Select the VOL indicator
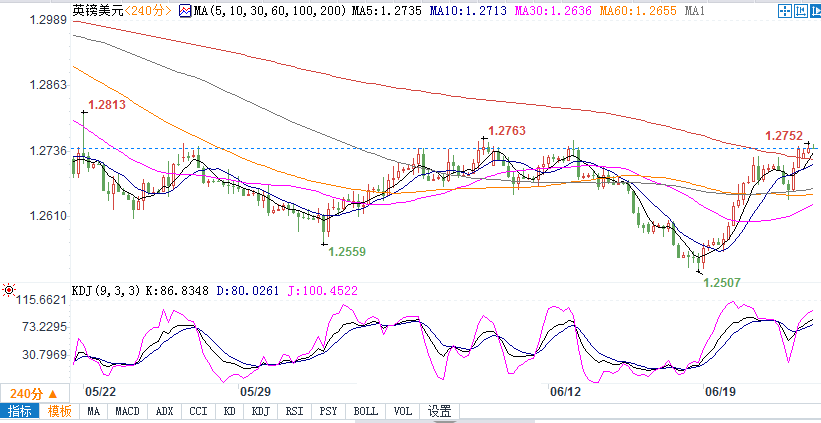Image resolution: width=821 pixels, height=423 pixels. tap(402, 411)
